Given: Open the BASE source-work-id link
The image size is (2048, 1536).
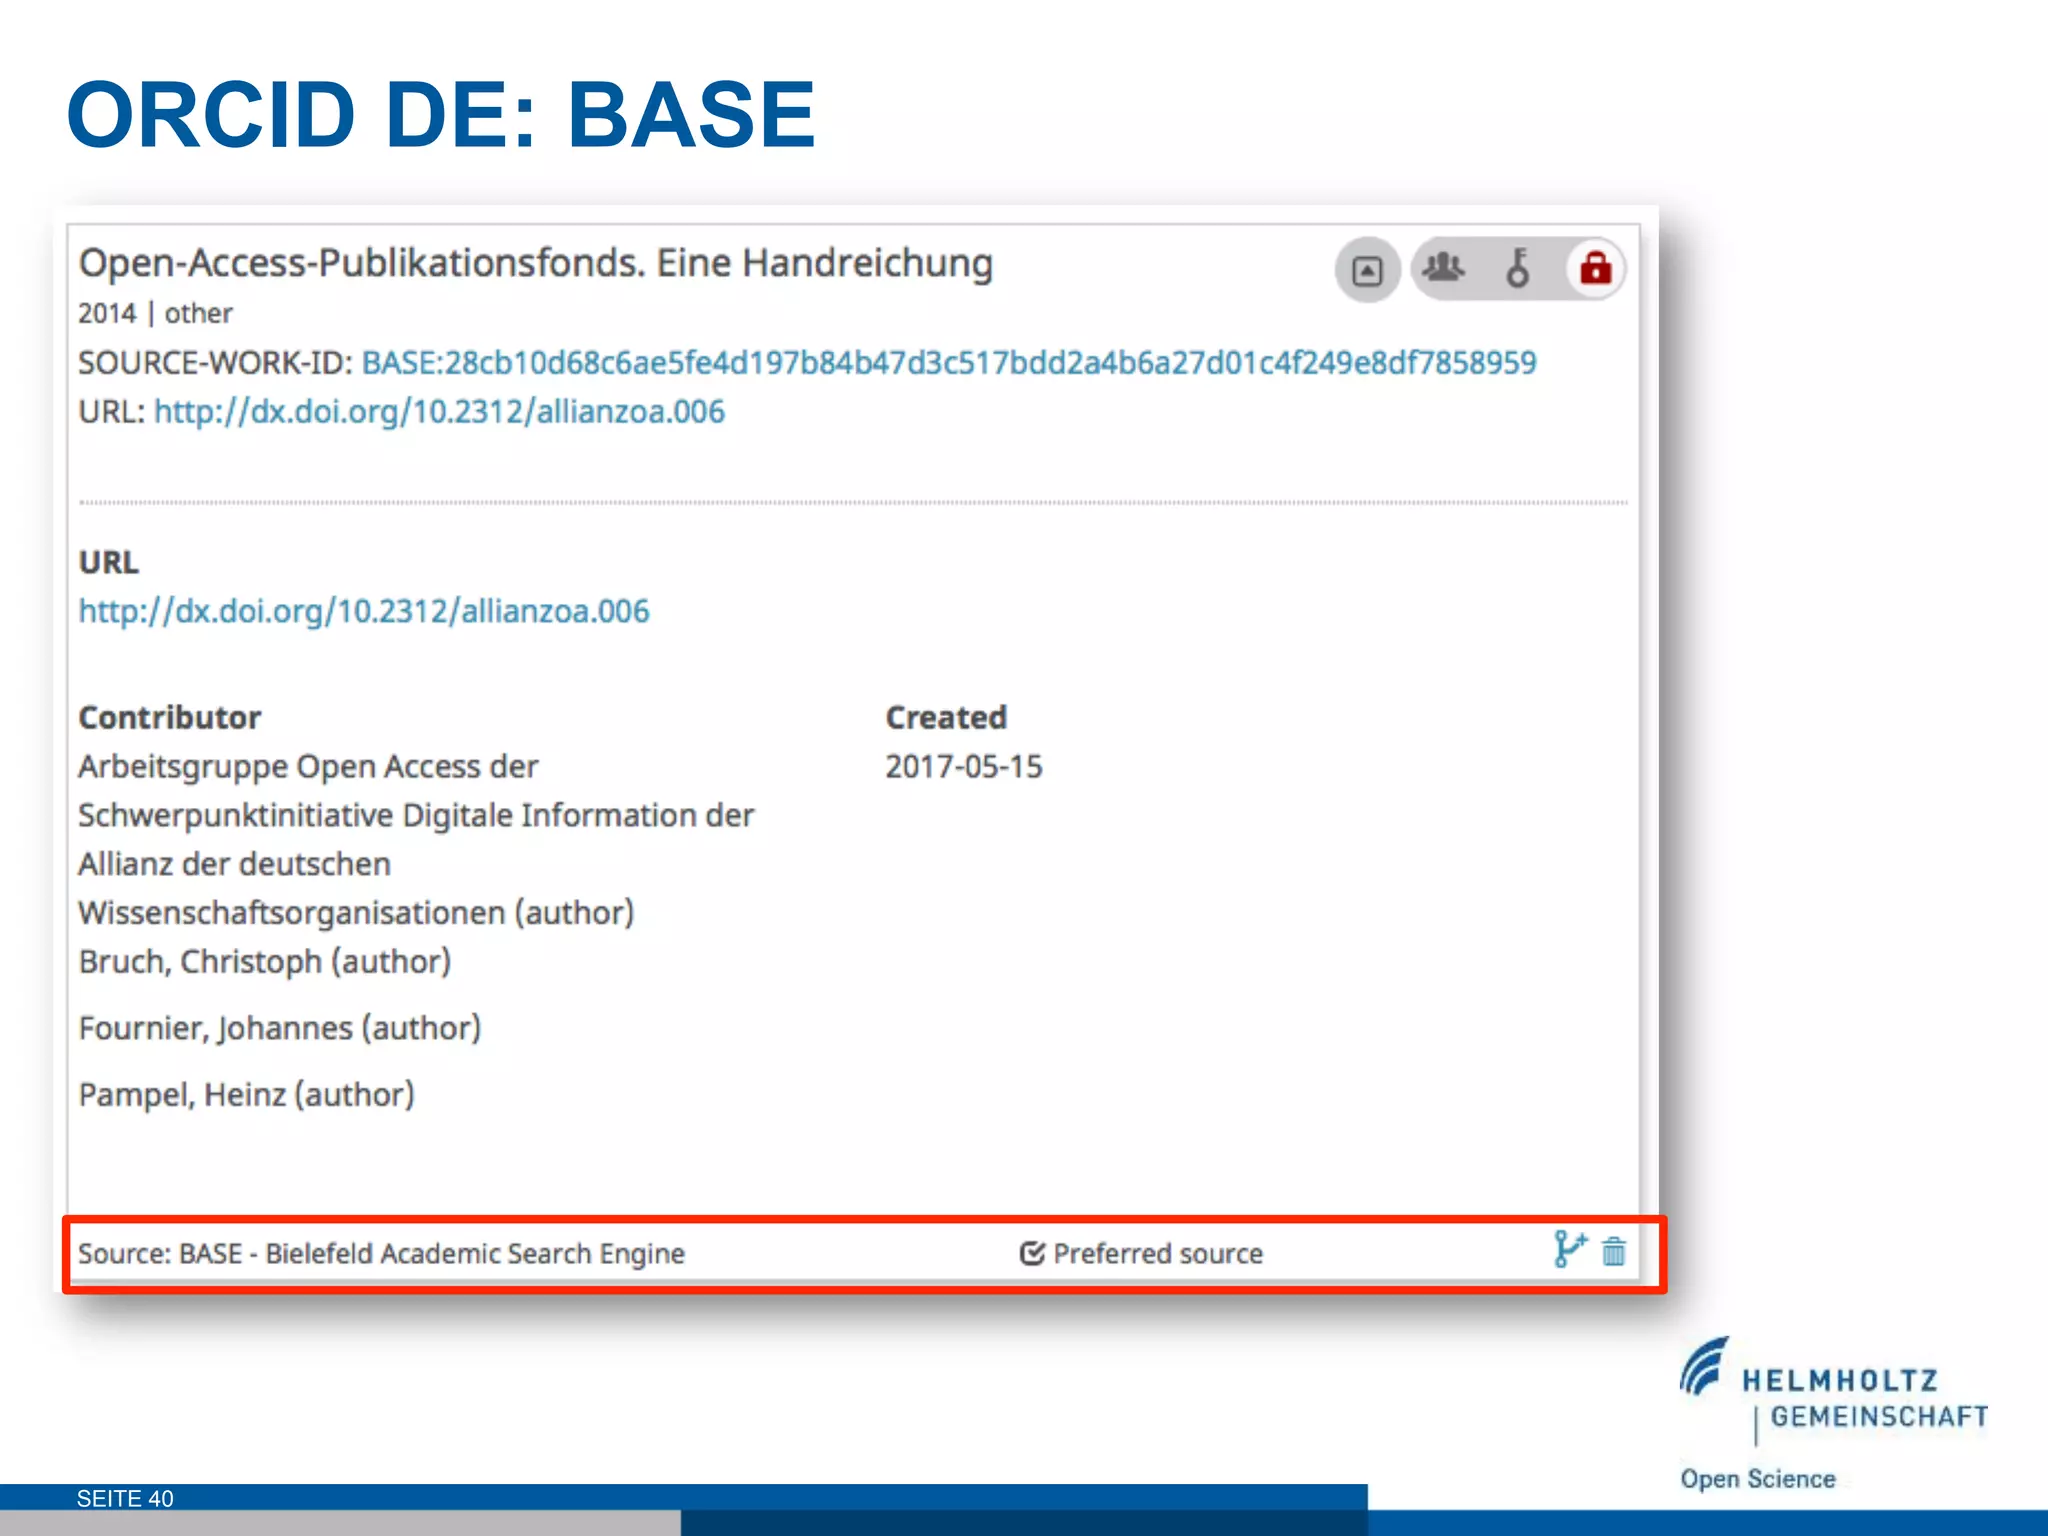Looking at the screenshot, I should click(x=948, y=362).
